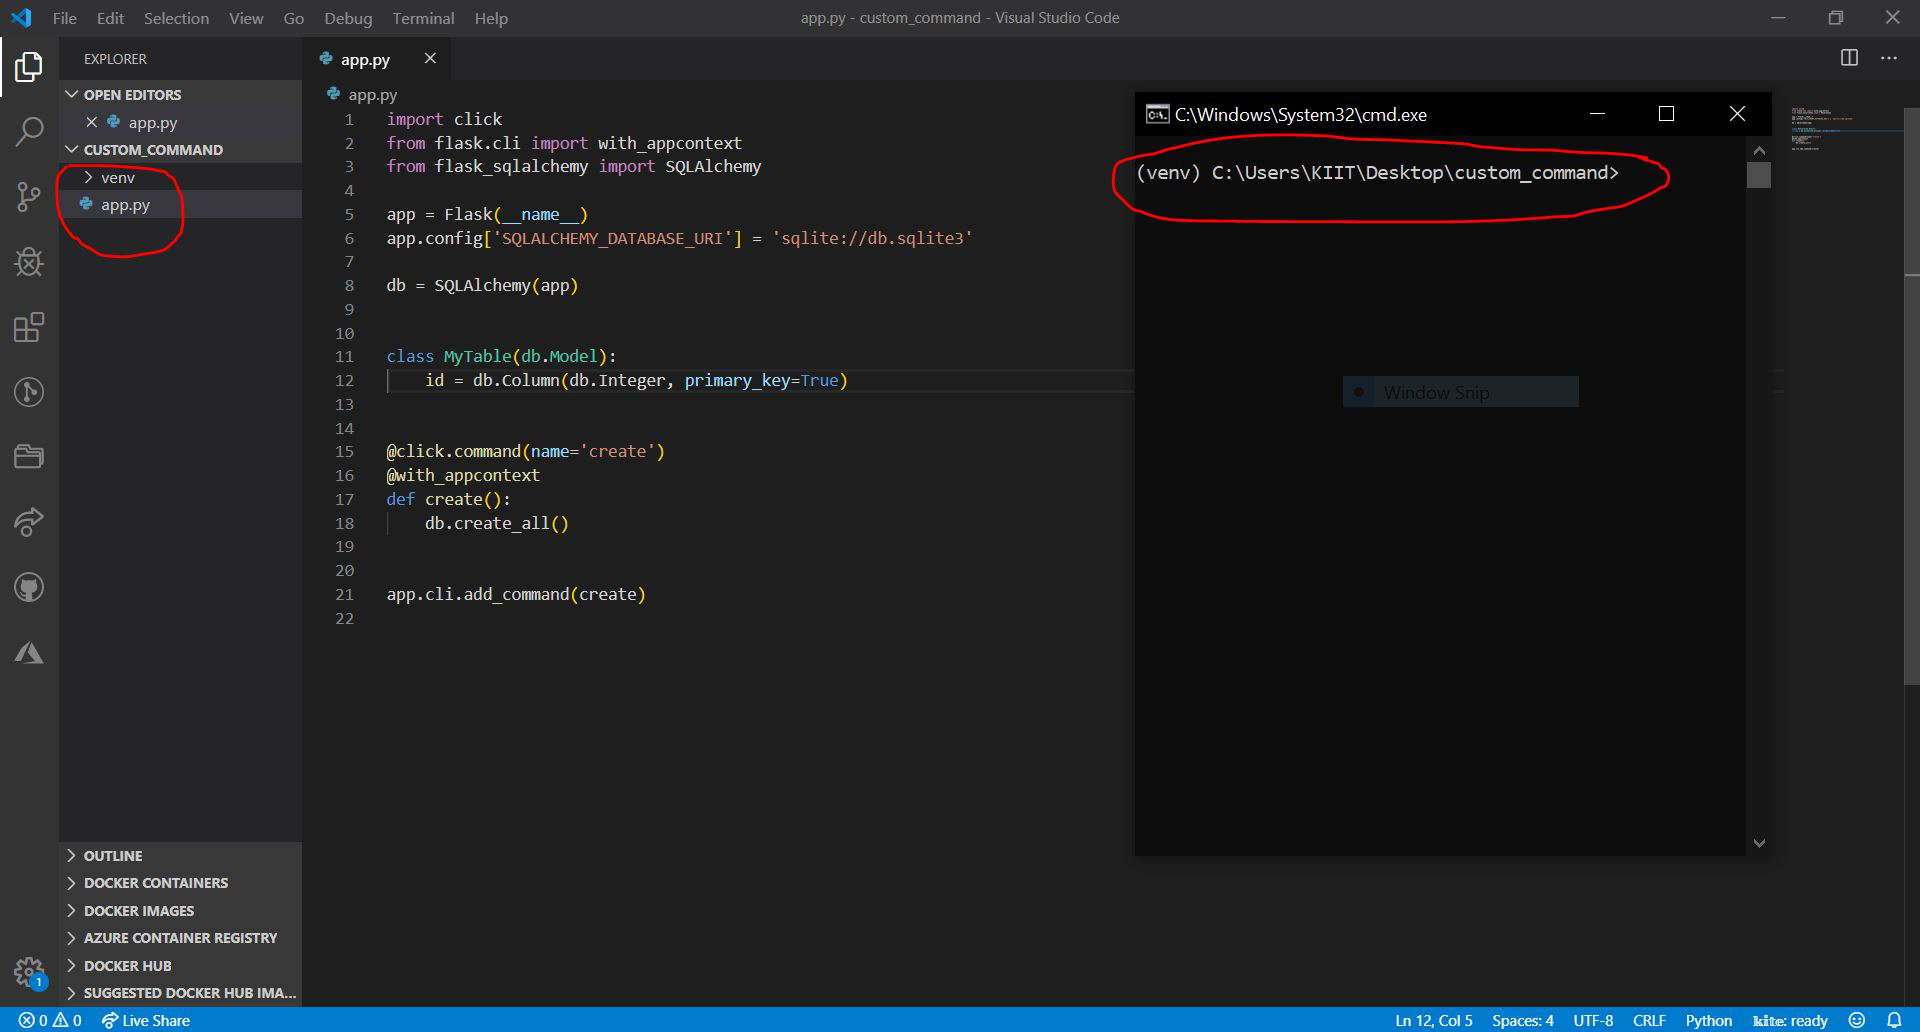Click the VS Code logo icon
This screenshot has height=1032, width=1920.
pos(21,18)
